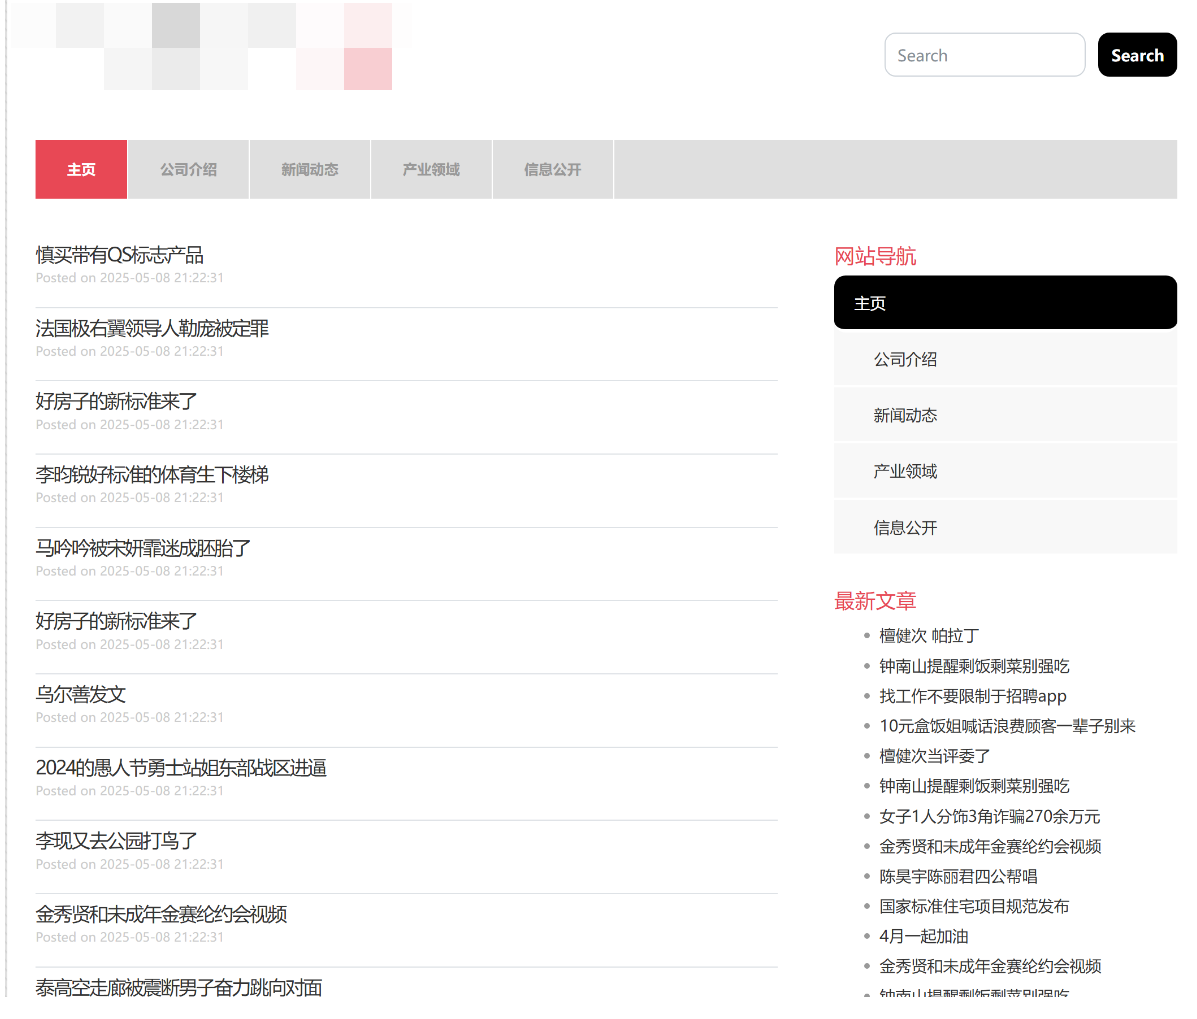The width and height of the screenshot is (1197, 1019).
Task: Click the Search input field
Action: (x=984, y=55)
